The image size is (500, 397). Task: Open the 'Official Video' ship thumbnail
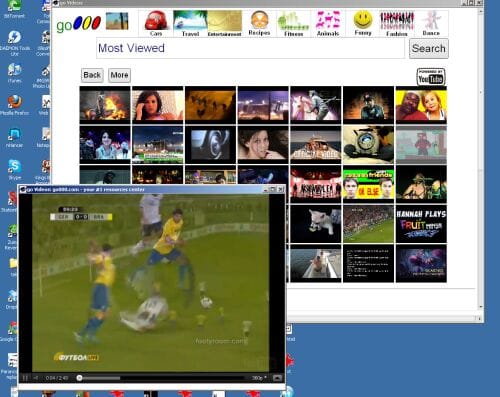316,145
